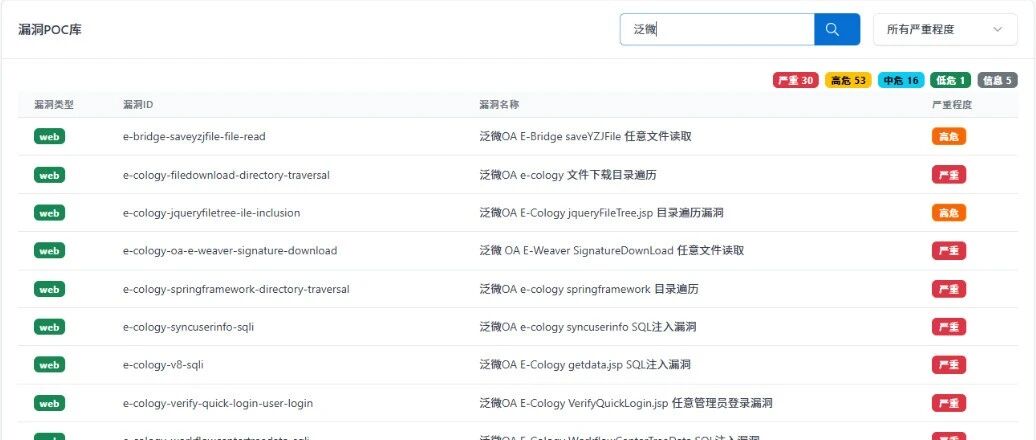Click 严重 badge on e-cology-syncuserinfo-sqli row
The height and width of the screenshot is (440, 1036).
(x=949, y=327)
